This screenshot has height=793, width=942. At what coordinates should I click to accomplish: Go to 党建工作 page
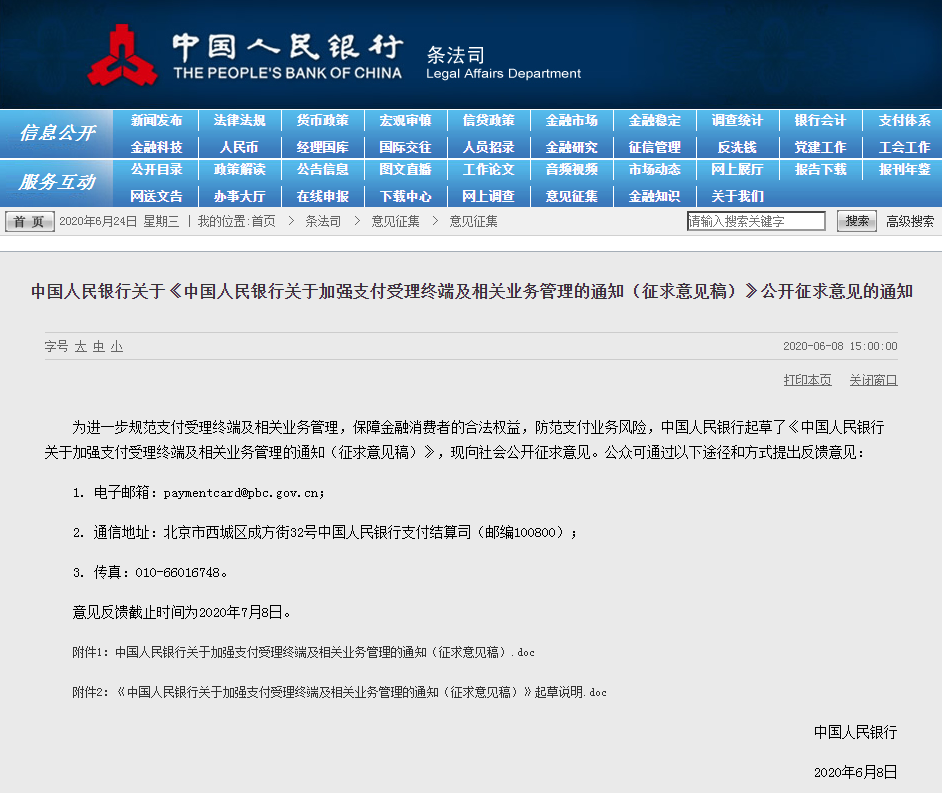(x=820, y=147)
